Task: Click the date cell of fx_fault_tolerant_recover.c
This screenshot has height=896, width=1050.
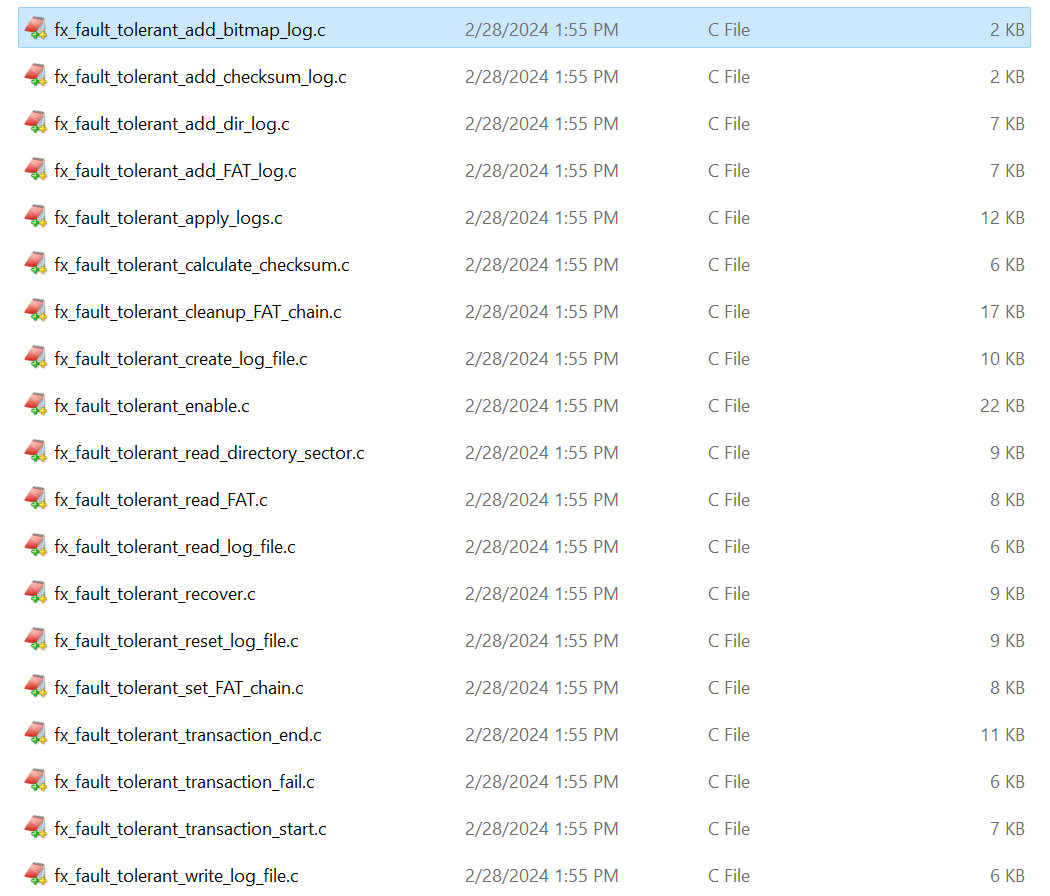Action: (x=541, y=594)
